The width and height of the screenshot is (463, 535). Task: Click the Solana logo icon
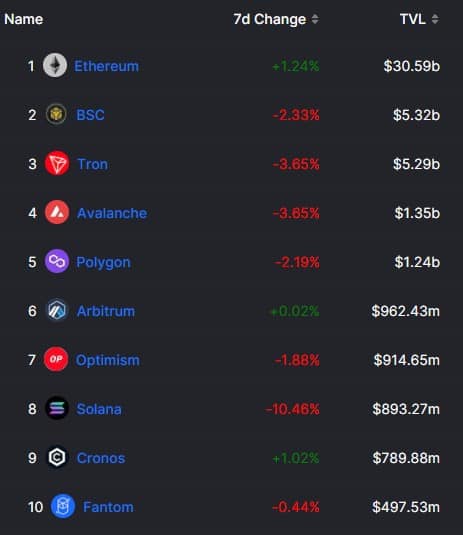coord(57,408)
